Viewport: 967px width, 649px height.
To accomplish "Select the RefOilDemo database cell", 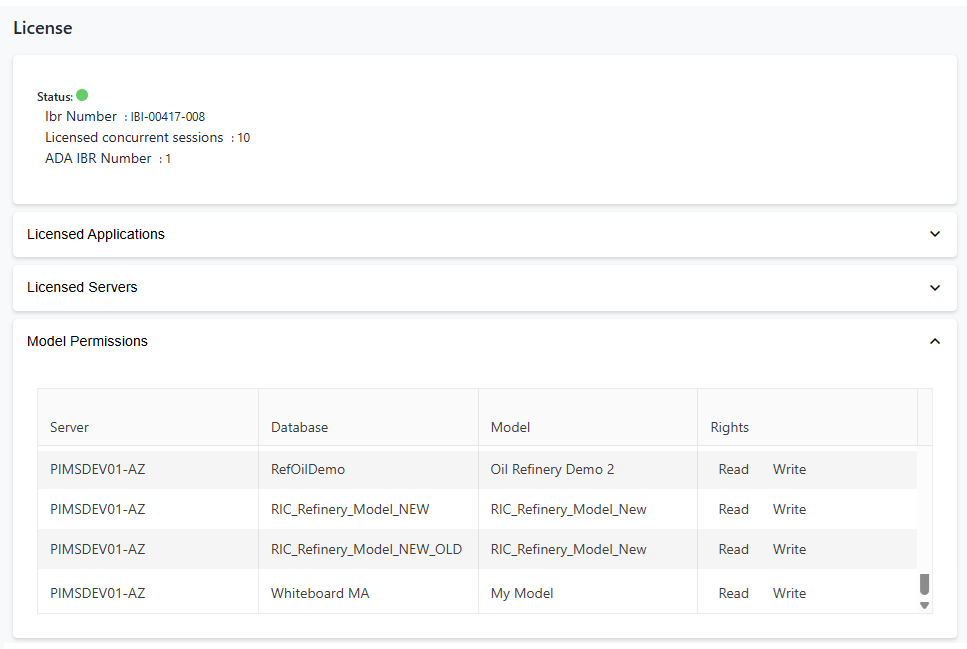I will coord(308,469).
